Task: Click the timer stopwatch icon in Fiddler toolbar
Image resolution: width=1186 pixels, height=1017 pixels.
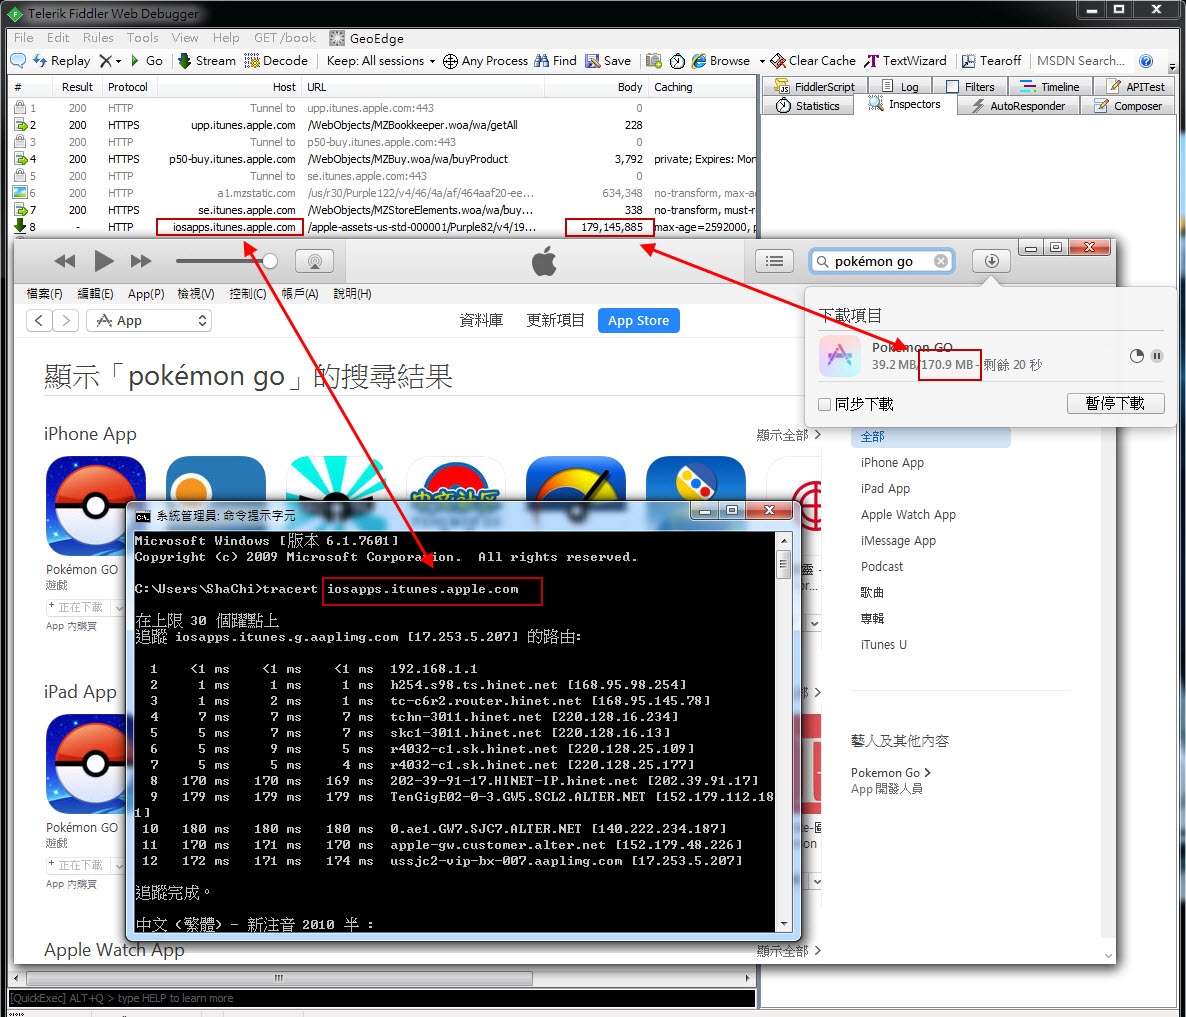Action: [x=678, y=60]
